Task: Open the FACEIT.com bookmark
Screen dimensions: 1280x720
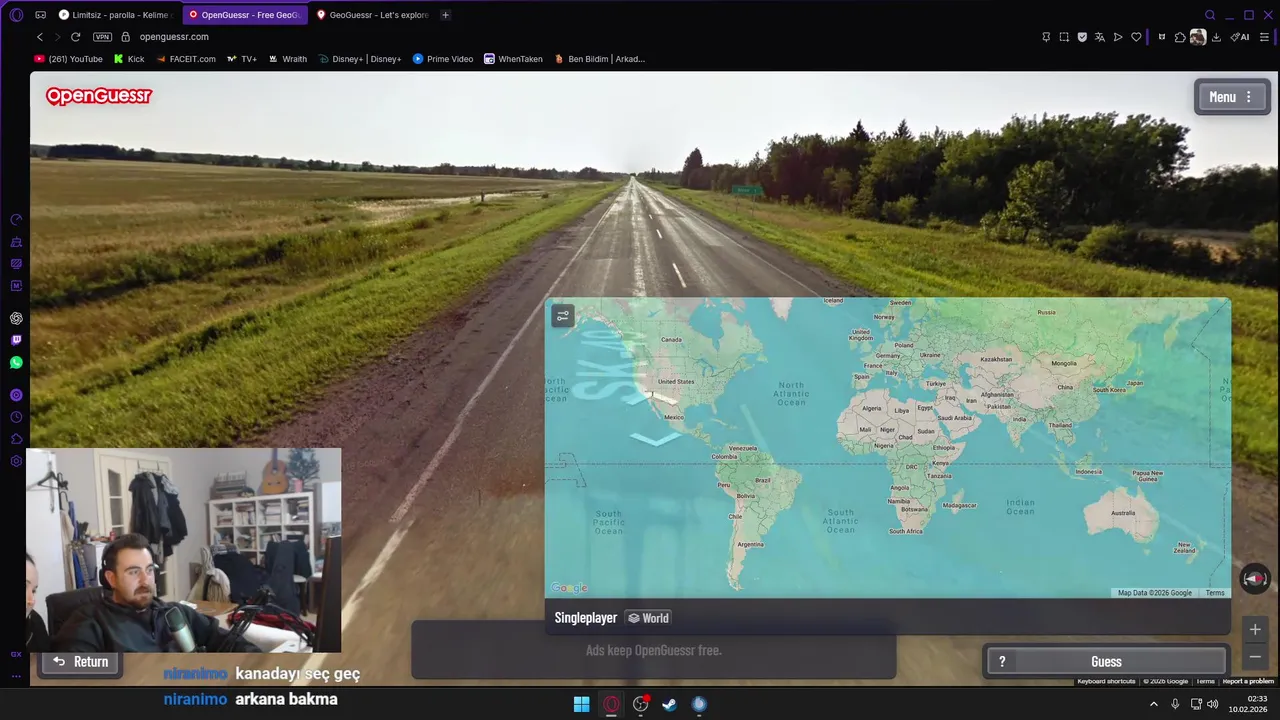Action: click(186, 59)
